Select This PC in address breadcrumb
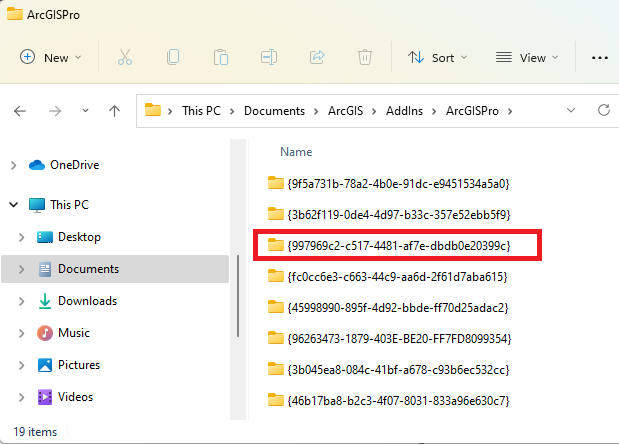 201,111
